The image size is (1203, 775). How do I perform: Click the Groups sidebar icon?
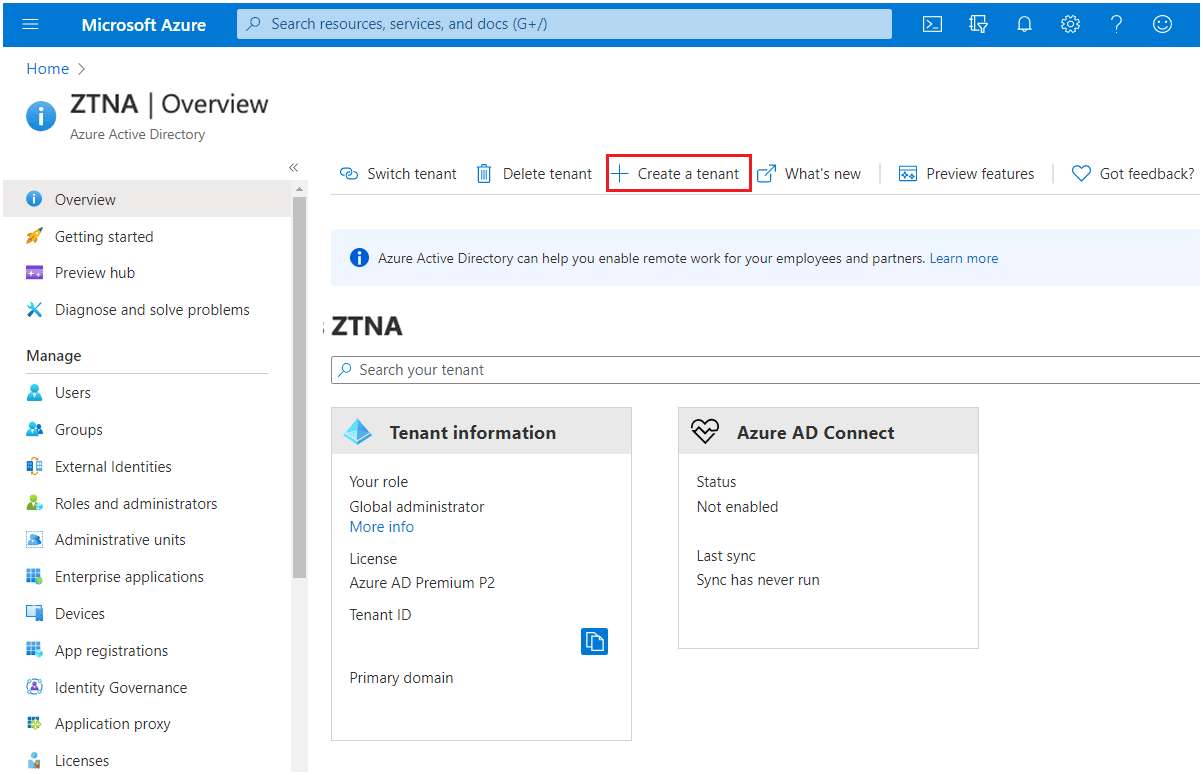[x=35, y=430]
